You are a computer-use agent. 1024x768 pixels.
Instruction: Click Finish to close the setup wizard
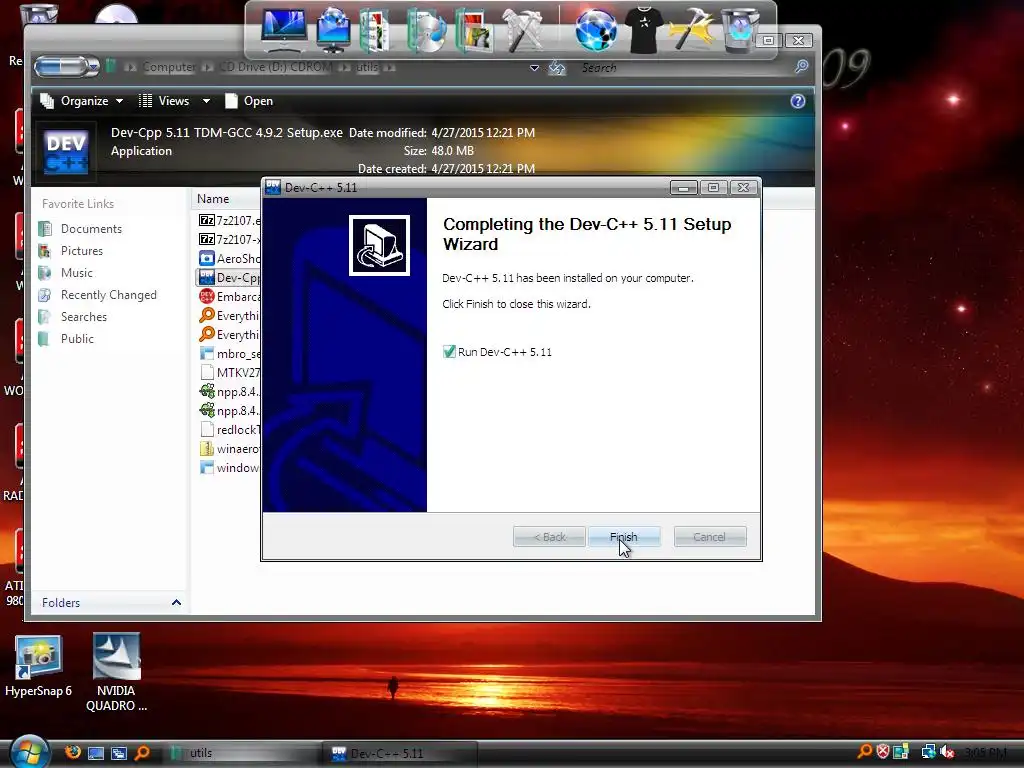coord(624,537)
